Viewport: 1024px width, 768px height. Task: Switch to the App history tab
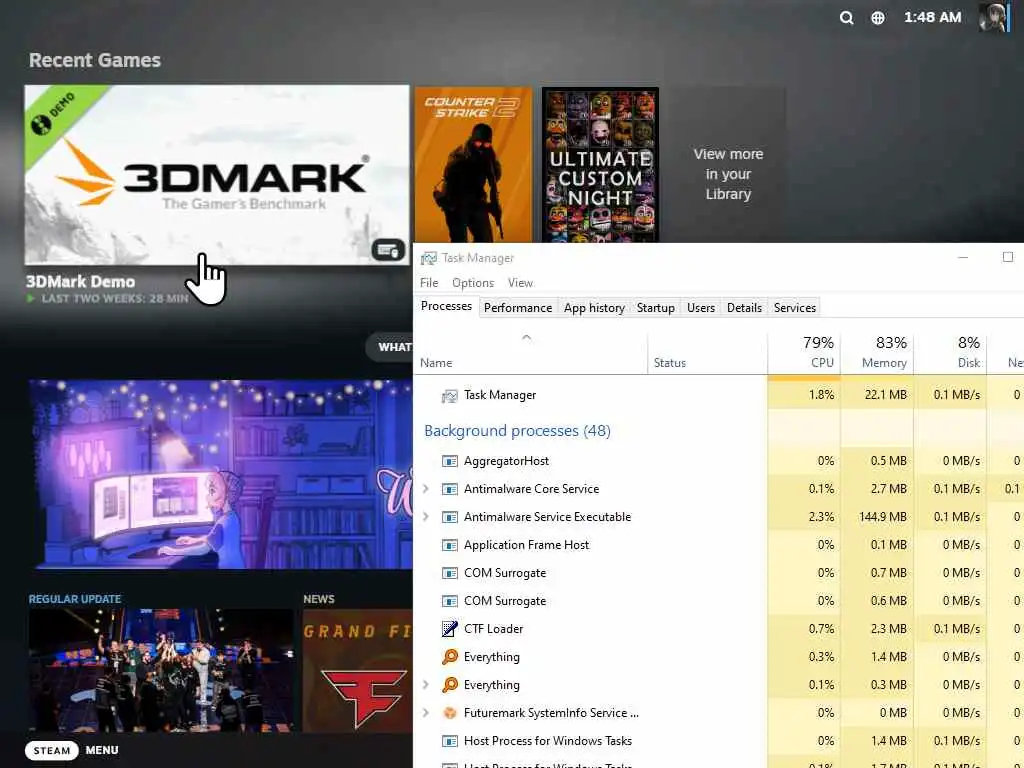(594, 308)
